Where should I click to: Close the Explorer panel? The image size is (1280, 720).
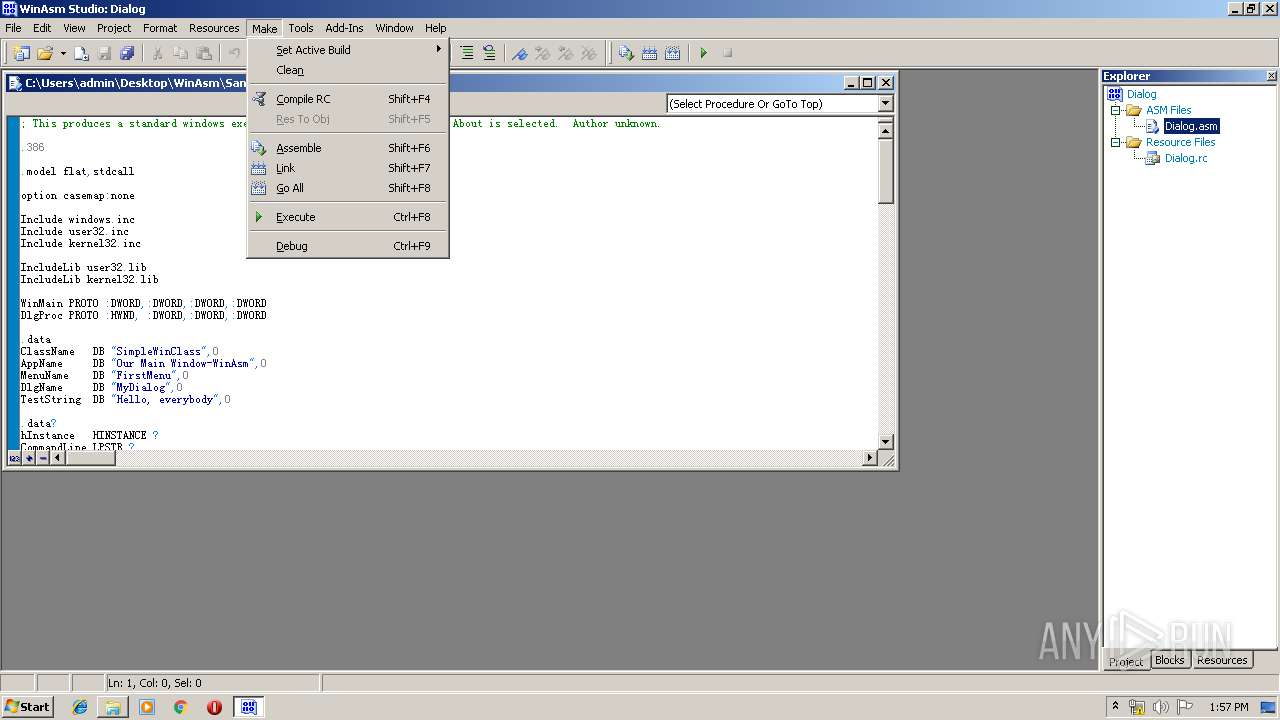1271,76
